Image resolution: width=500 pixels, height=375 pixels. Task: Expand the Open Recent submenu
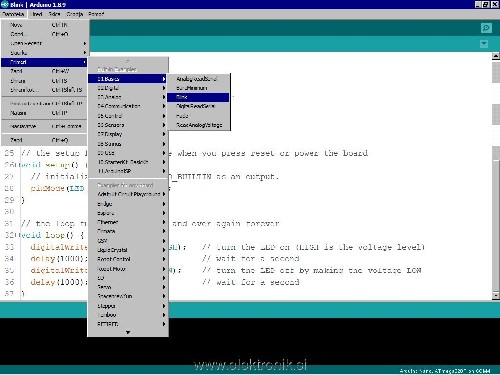pyautogui.click(x=45, y=43)
